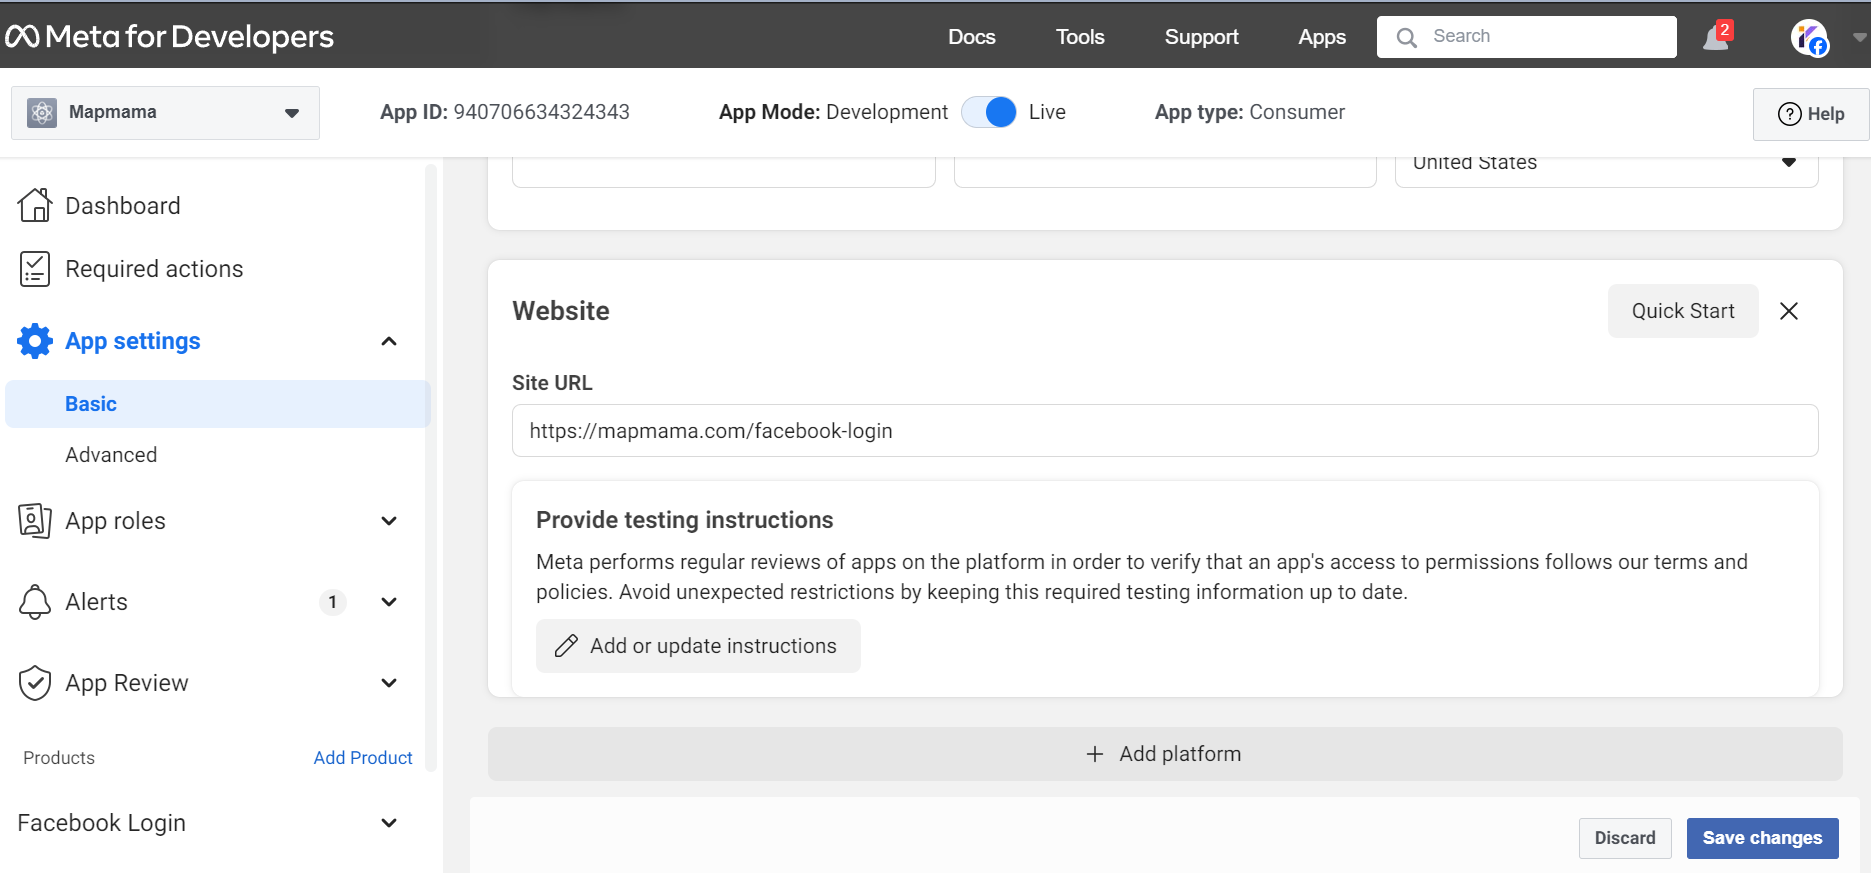Click the Website section heading
The height and width of the screenshot is (873, 1871).
[x=561, y=311]
